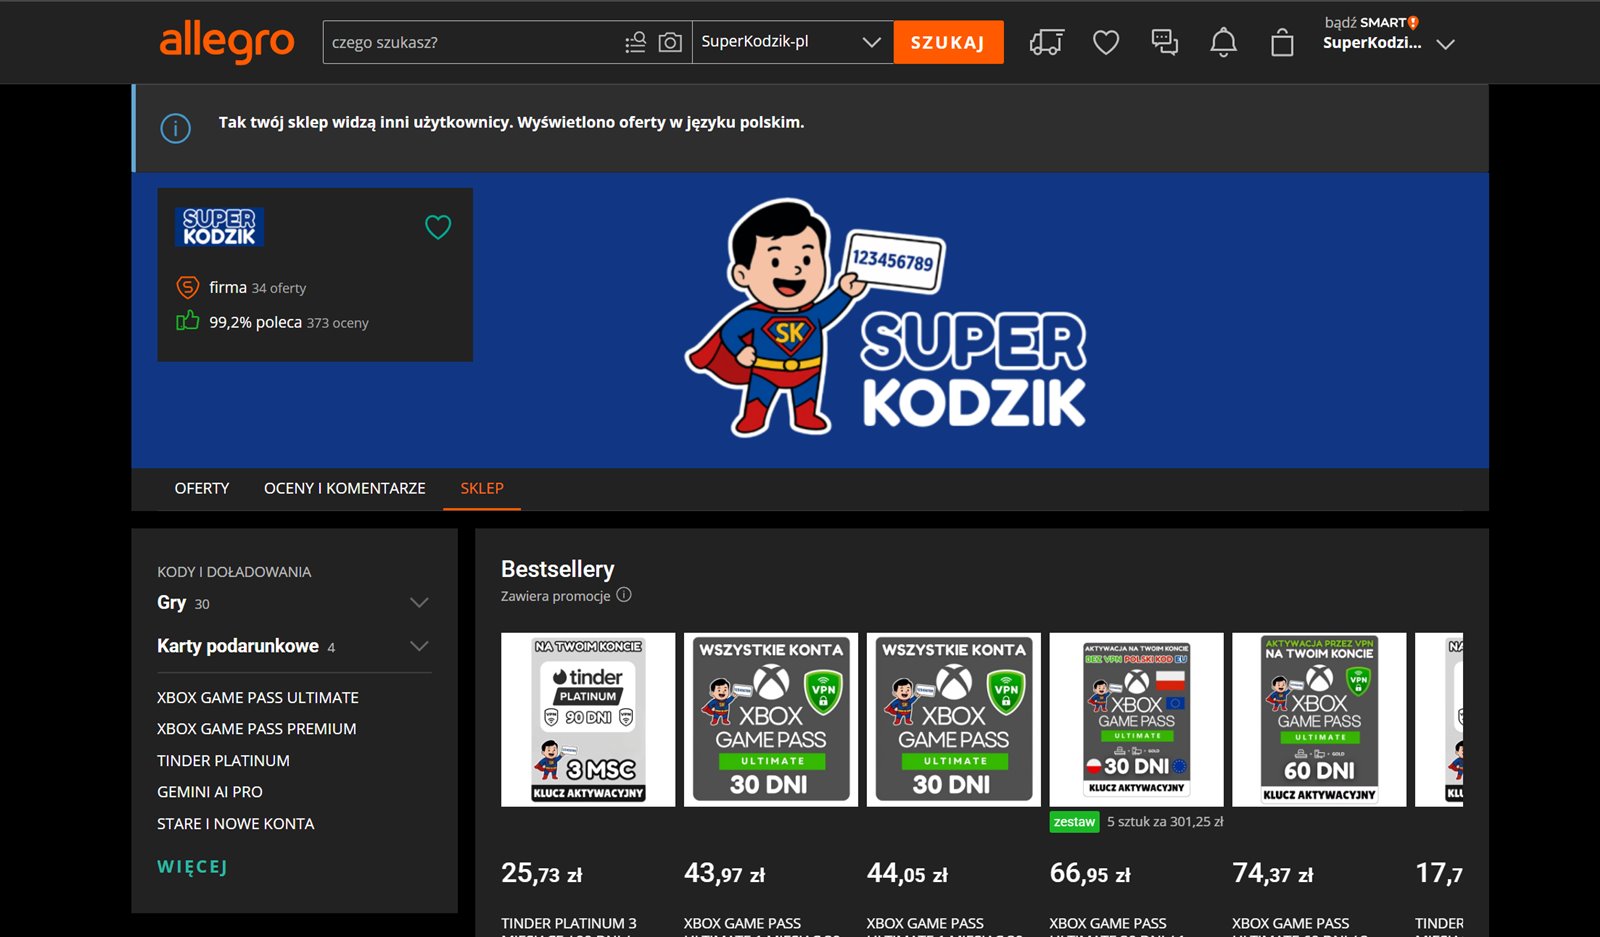Open the category list icon in search box

[635, 42]
